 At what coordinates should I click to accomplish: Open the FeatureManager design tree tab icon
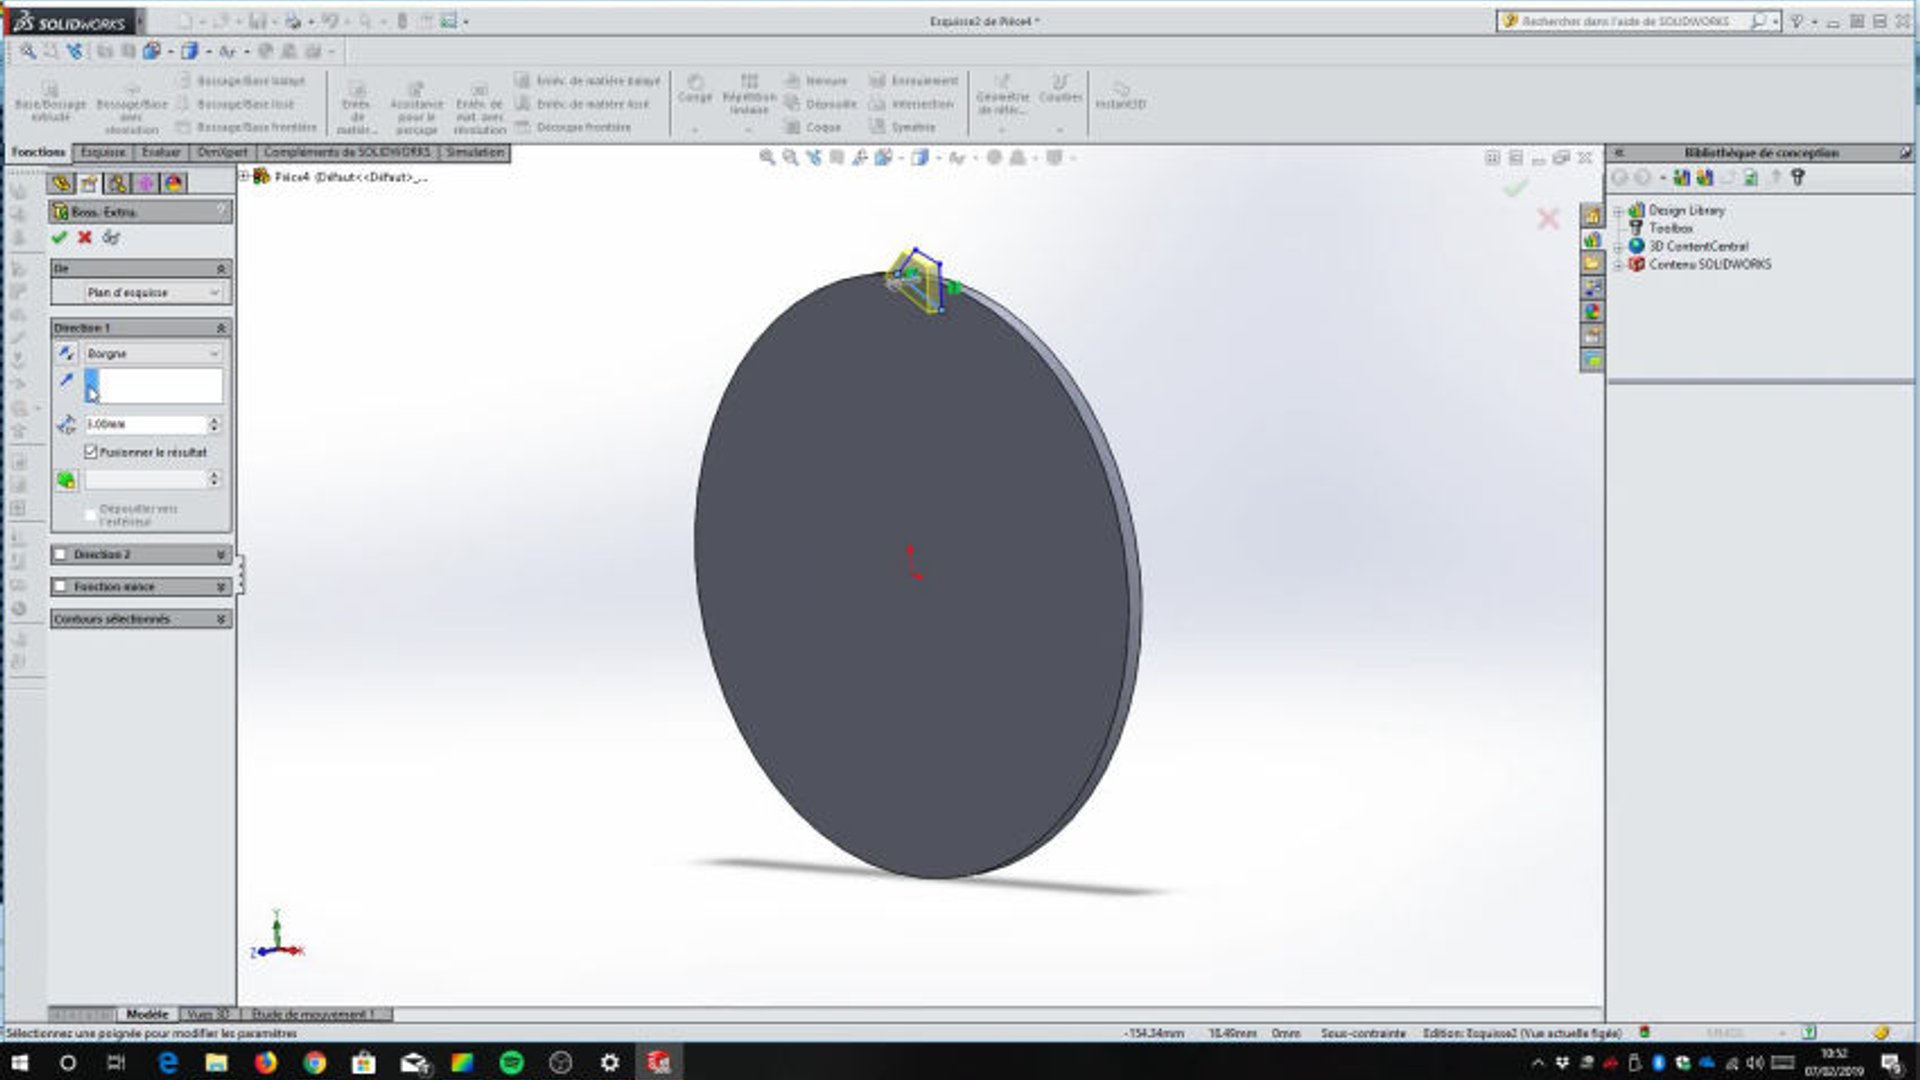point(61,183)
